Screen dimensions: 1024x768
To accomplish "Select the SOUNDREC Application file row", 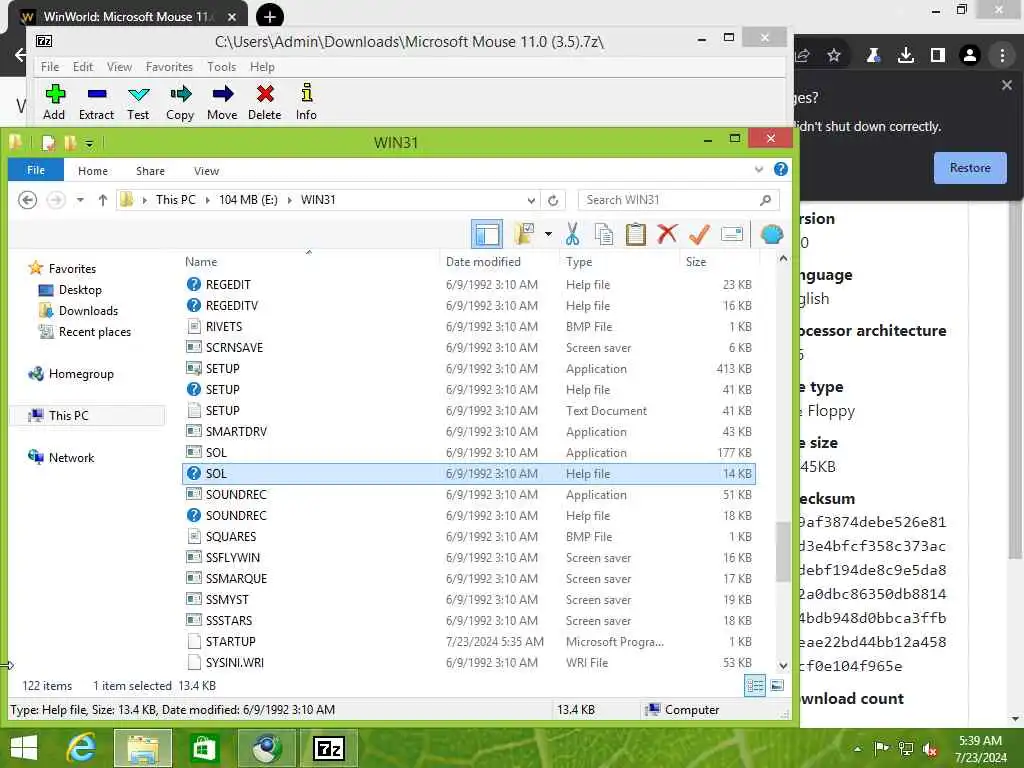I will pyautogui.click(x=469, y=494).
